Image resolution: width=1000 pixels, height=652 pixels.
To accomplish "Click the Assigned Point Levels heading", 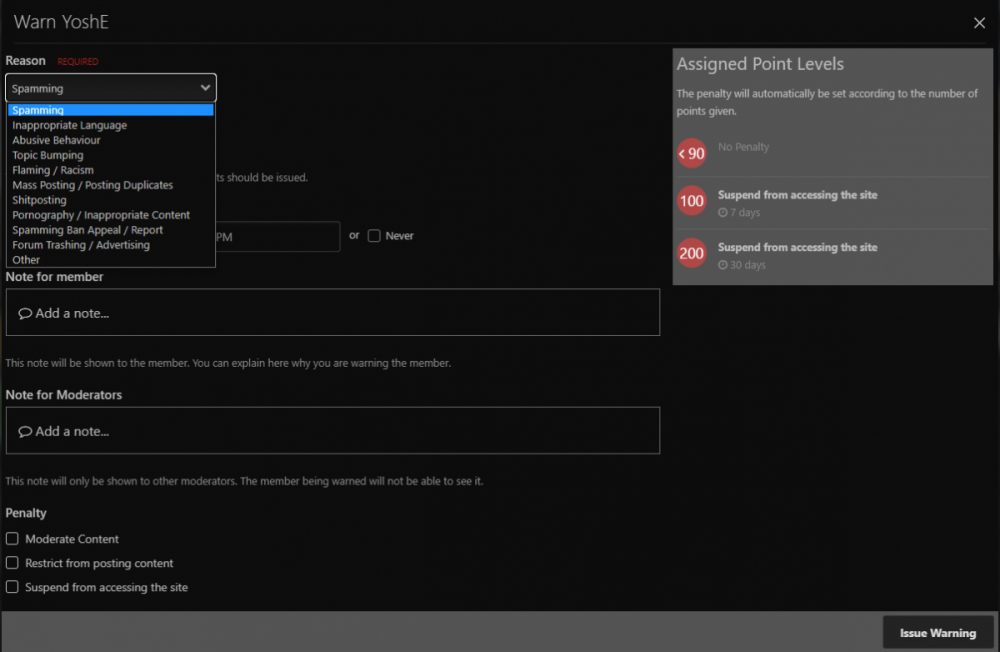I will pyautogui.click(x=760, y=64).
